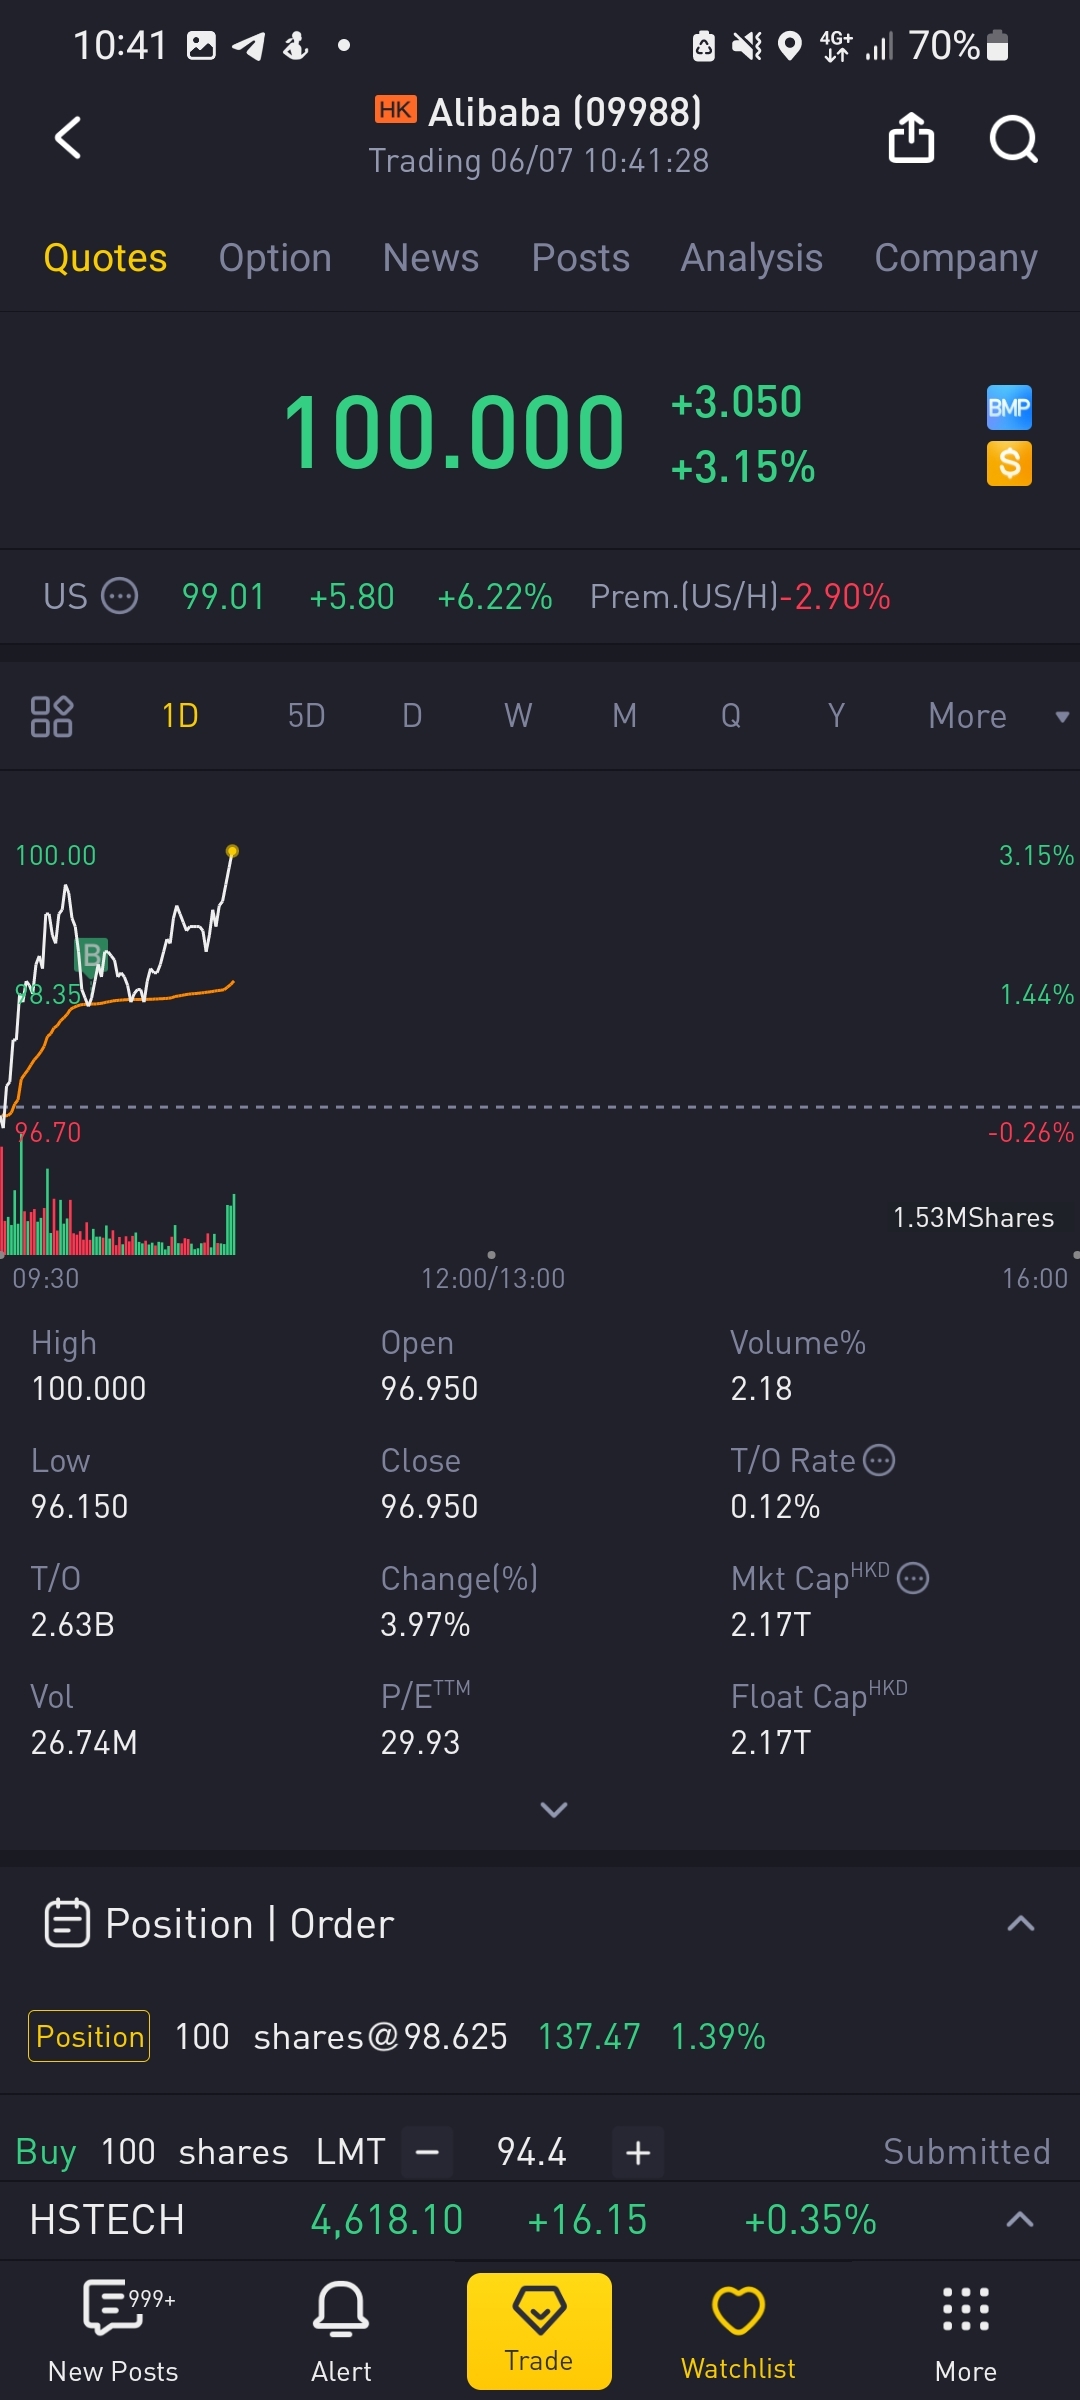Decrease limit price with minus button
This screenshot has height=2400, width=1080.
(427, 2151)
